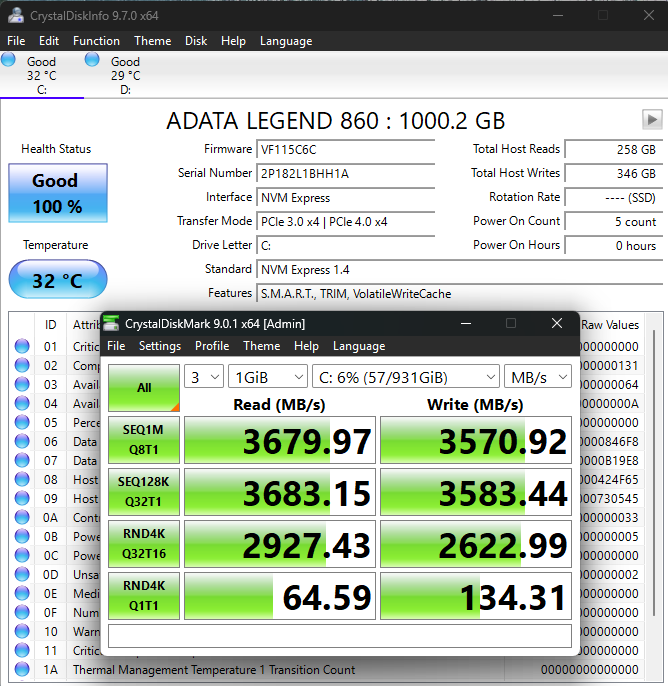Click the CrystalDiskInfo title bar app icon
The width and height of the screenshot is (668, 686).
[16, 15]
